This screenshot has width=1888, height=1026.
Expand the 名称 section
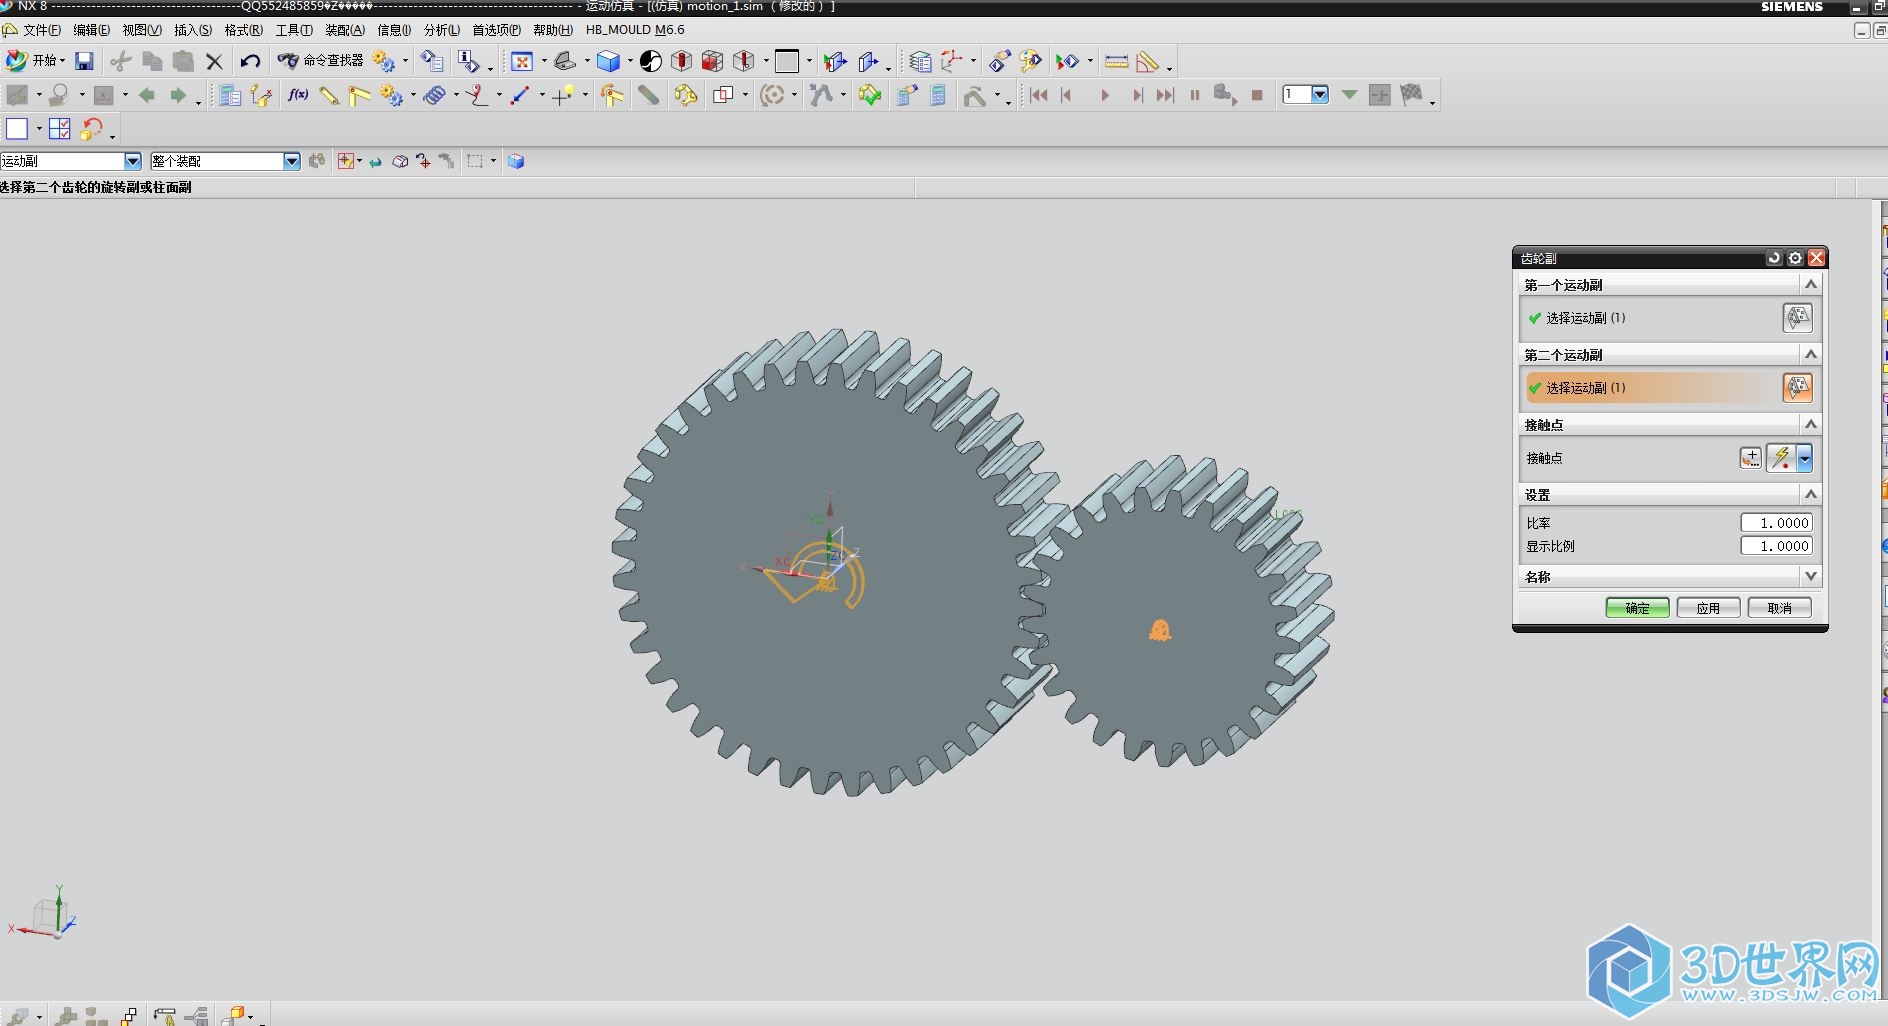click(1810, 577)
